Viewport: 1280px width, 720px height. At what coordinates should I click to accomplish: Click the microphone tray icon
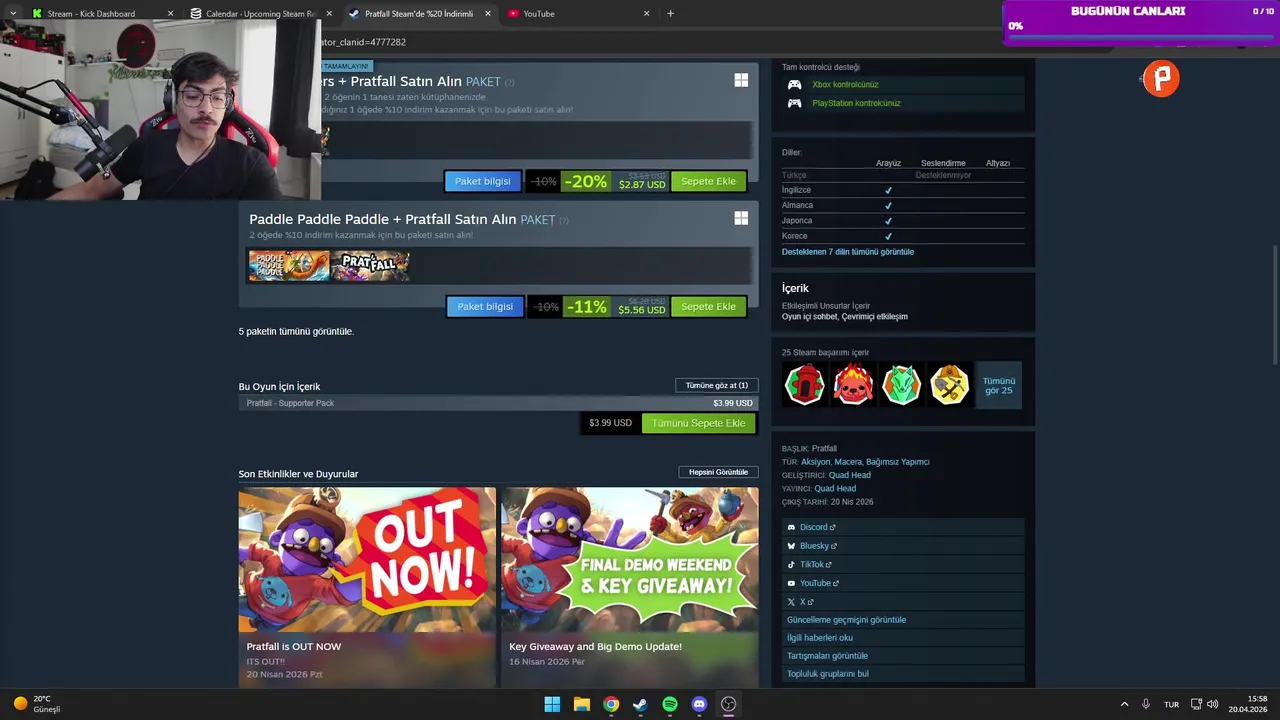coord(1146,704)
